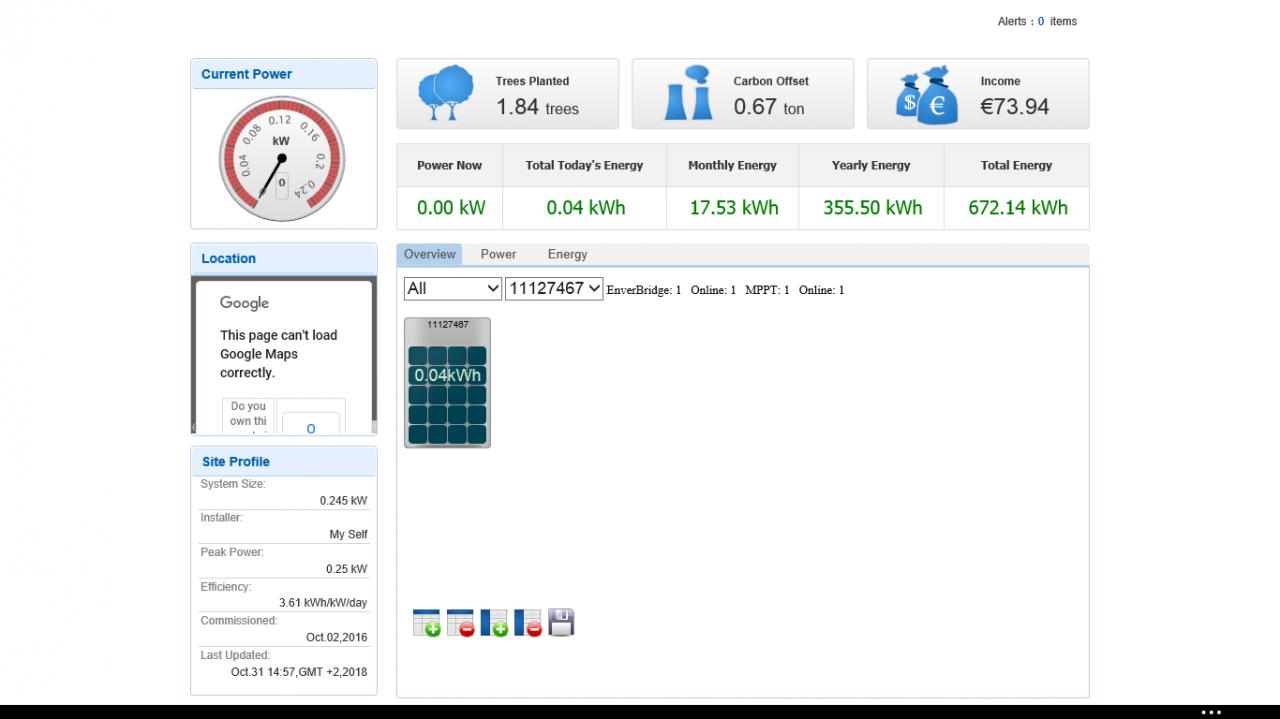1280x719 pixels.
Task: Click the Efficiency value 3.61 kWh/kW/day
Action: tap(323, 603)
